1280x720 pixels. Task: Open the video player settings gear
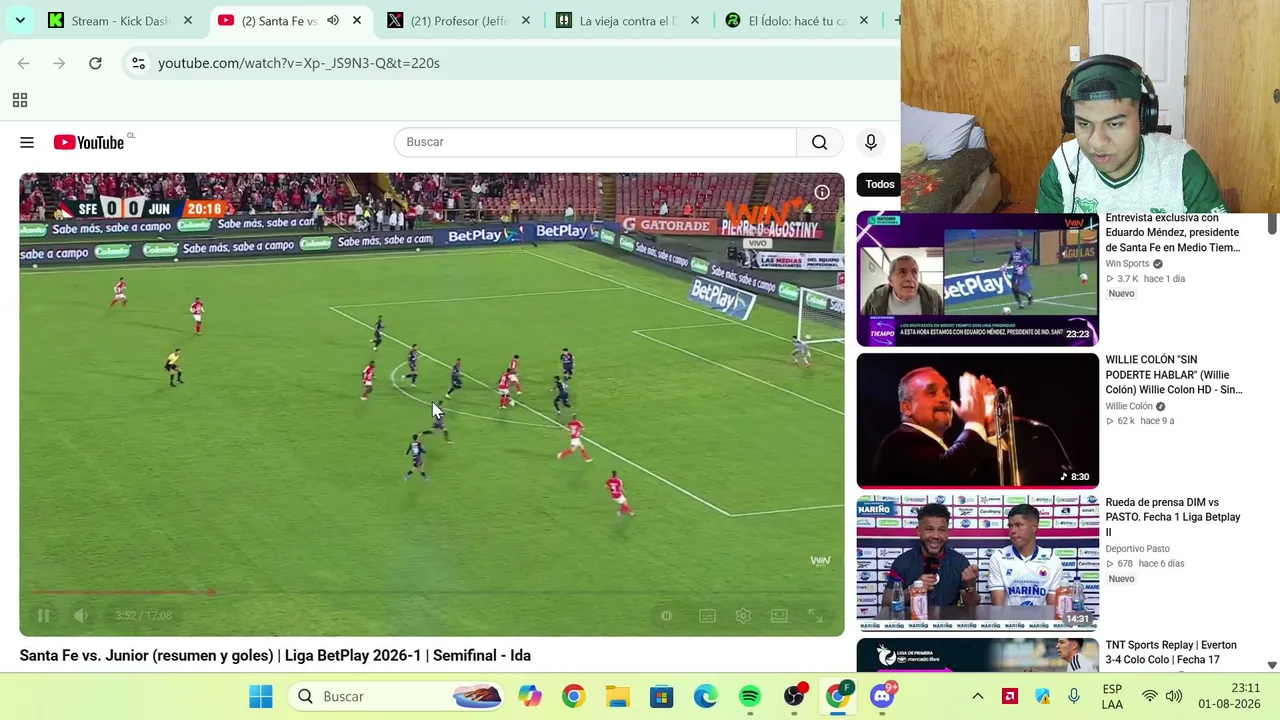(743, 616)
